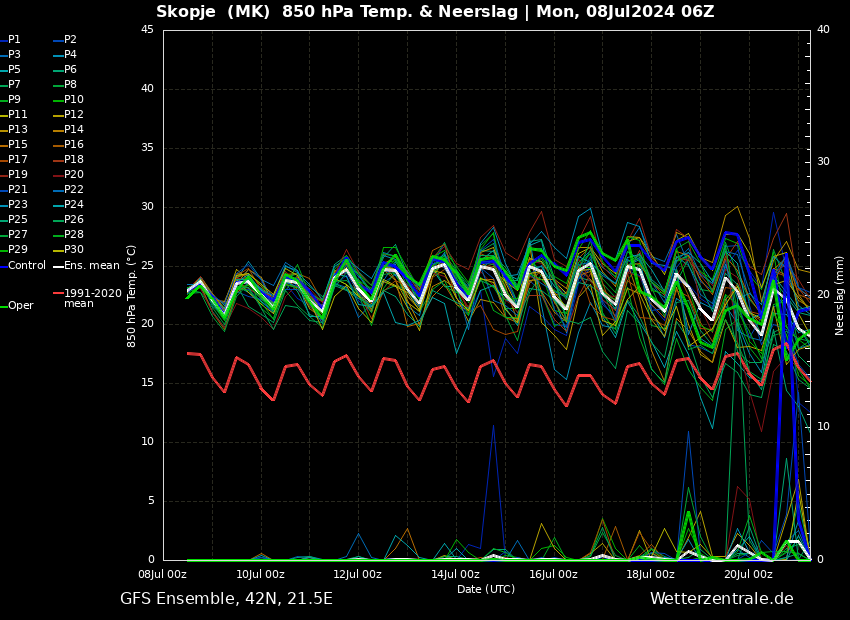Select the P10 legend label
Image resolution: width=850 pixels, height=620 pixels.
pyautogui.click(x=73, y=100)
